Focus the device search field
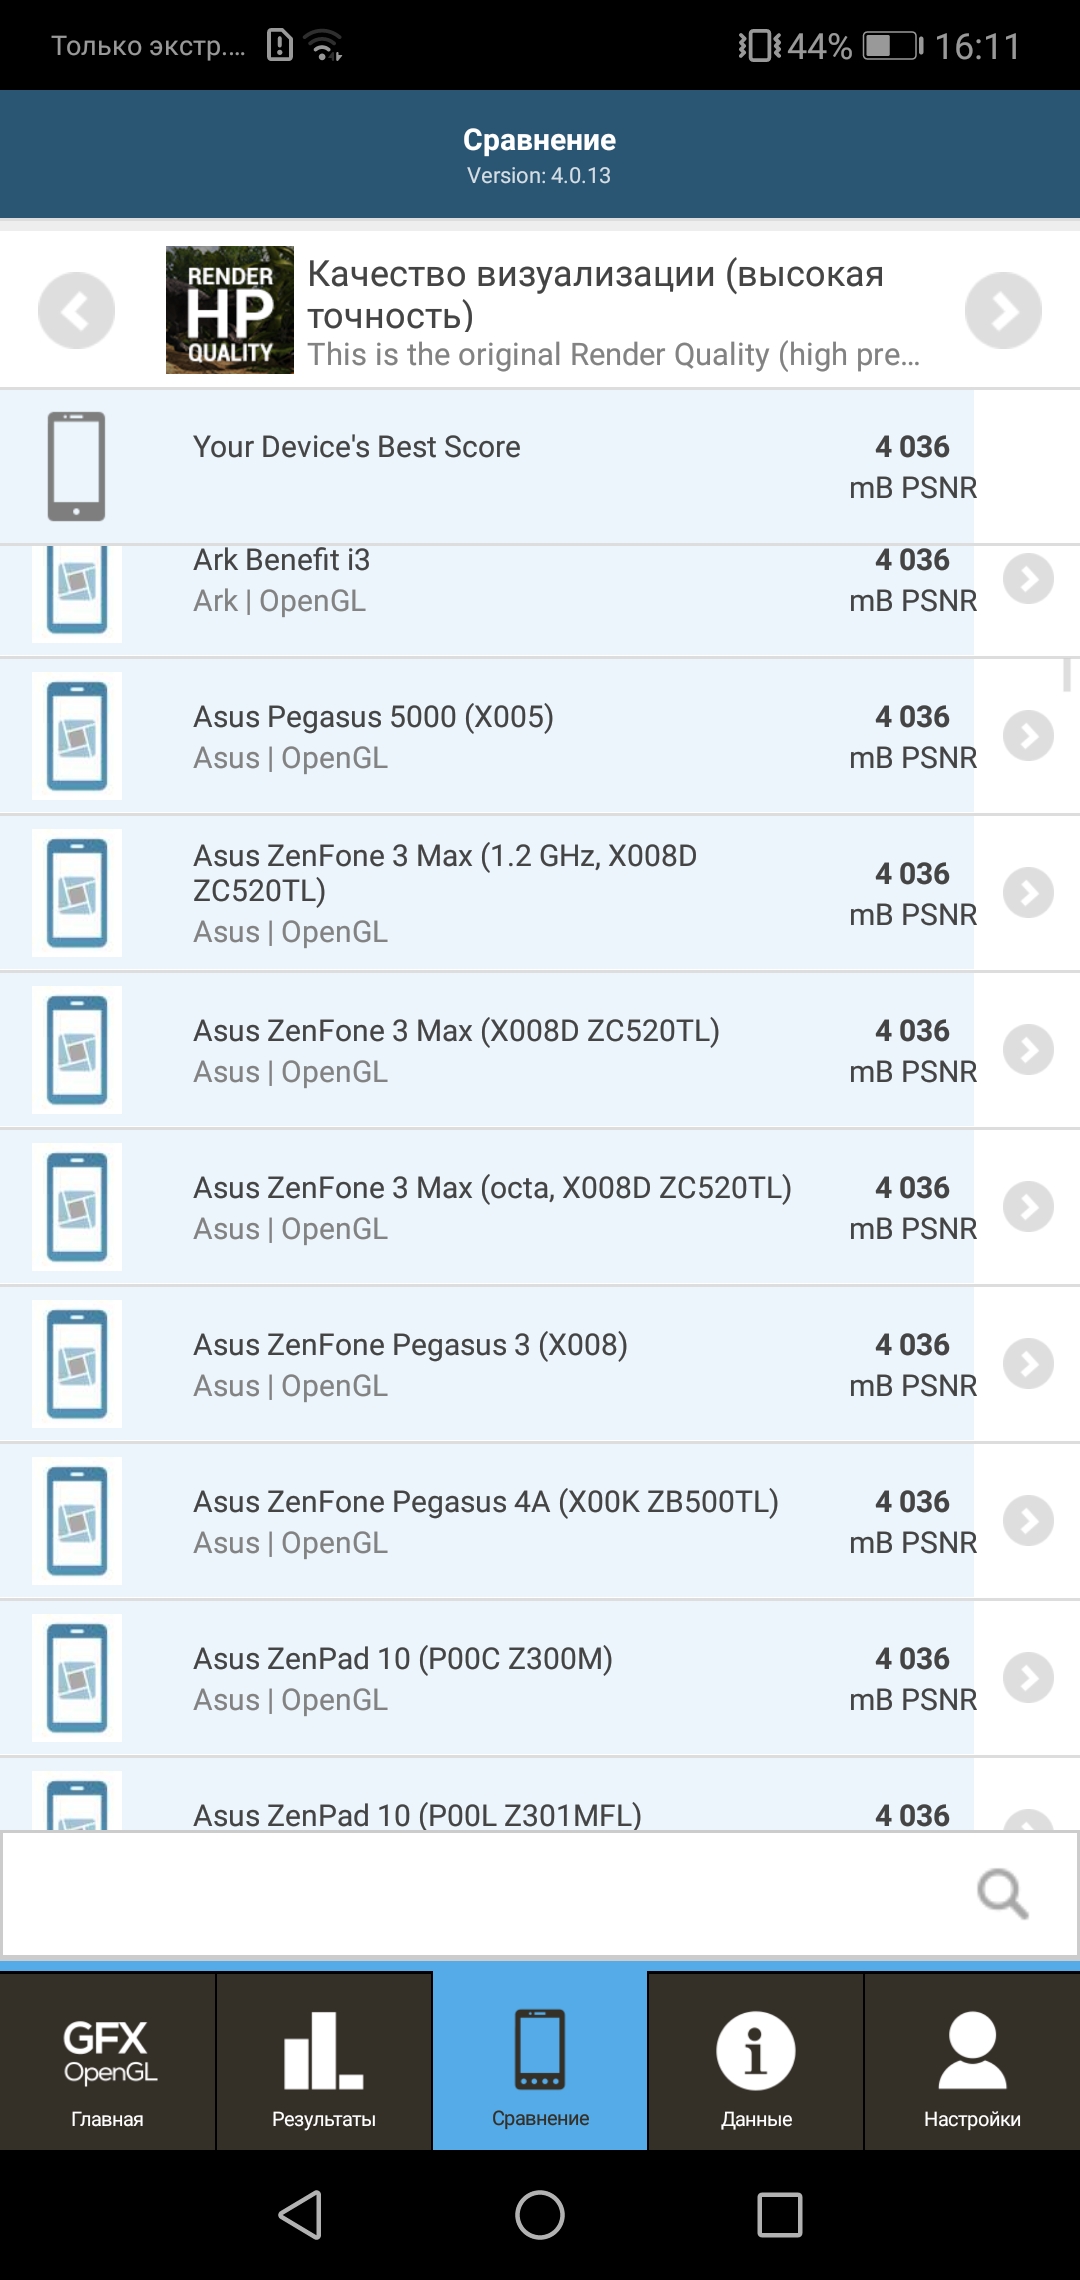 540,1894
